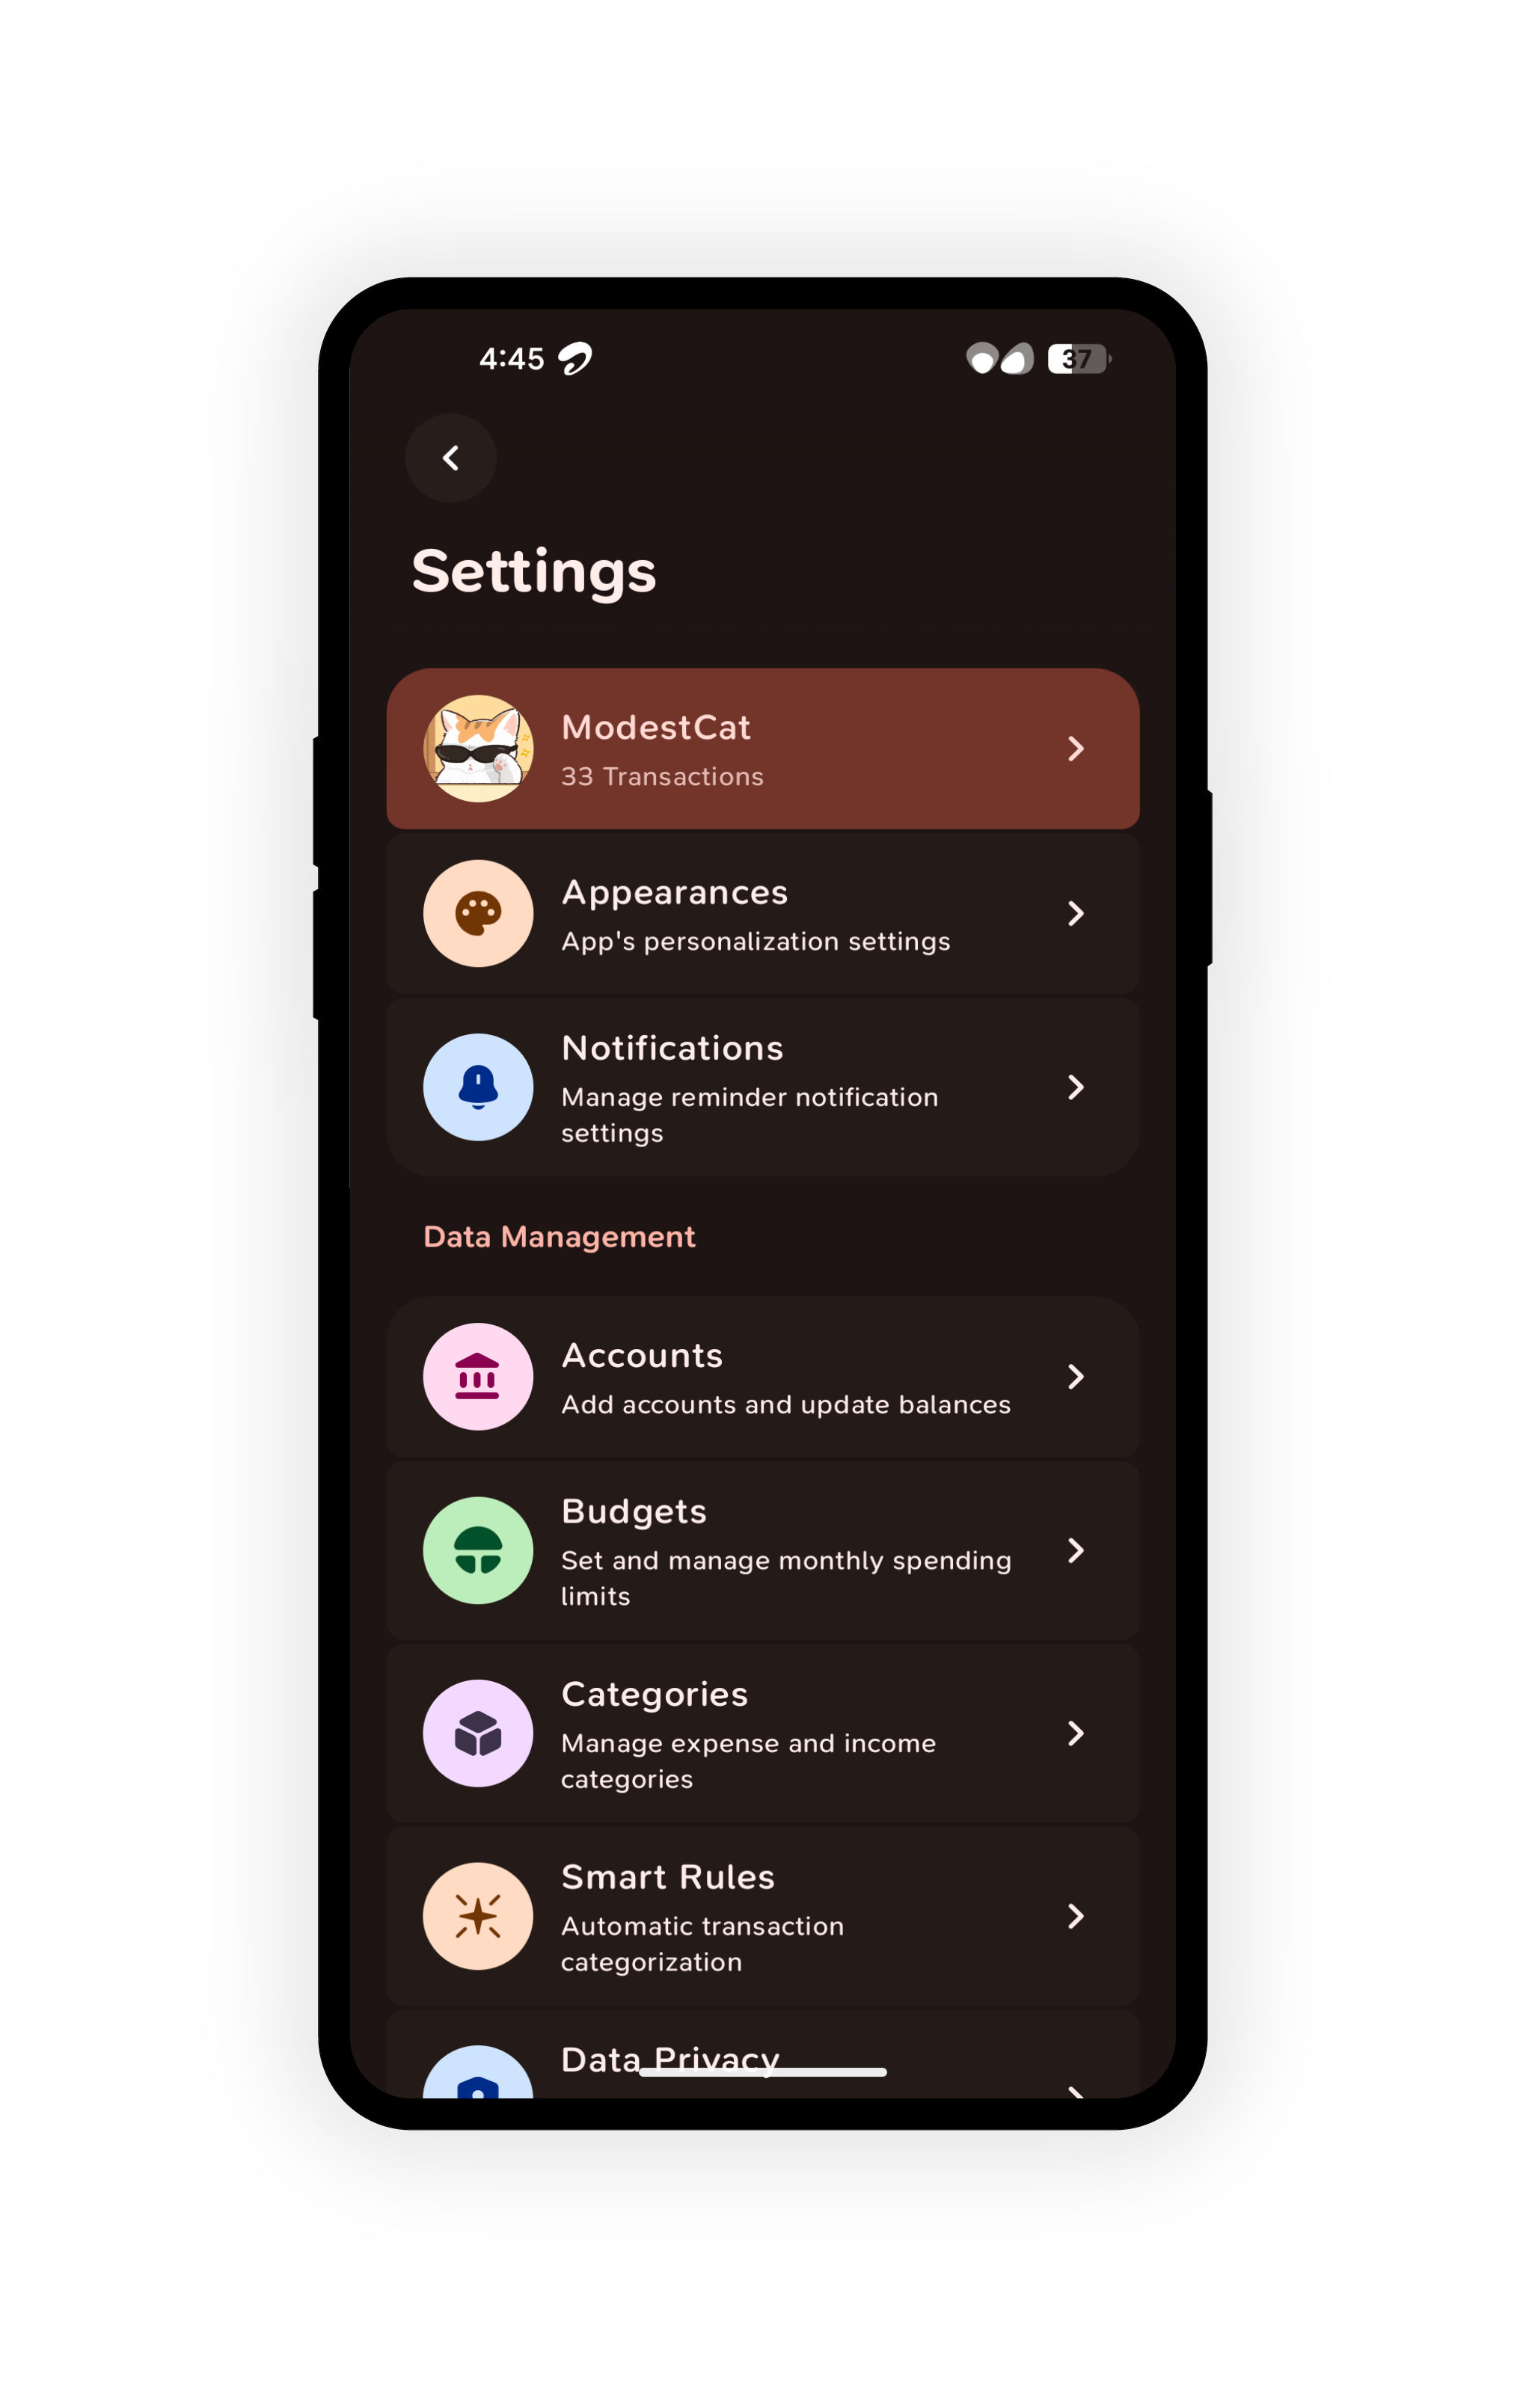
Task: Expand the ModestCat profile chevron
Action: point(1076,748)
